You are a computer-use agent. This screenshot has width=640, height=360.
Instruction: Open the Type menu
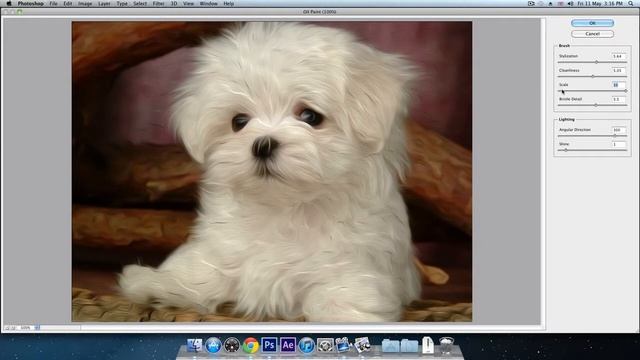pyautogui.click(x=122, y=4)
